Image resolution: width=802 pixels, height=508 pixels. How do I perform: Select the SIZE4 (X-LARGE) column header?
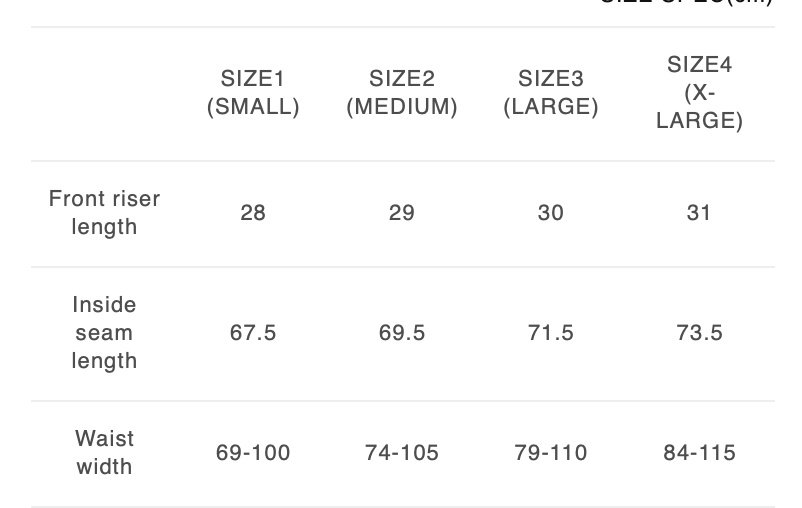[x=699, y=93]
